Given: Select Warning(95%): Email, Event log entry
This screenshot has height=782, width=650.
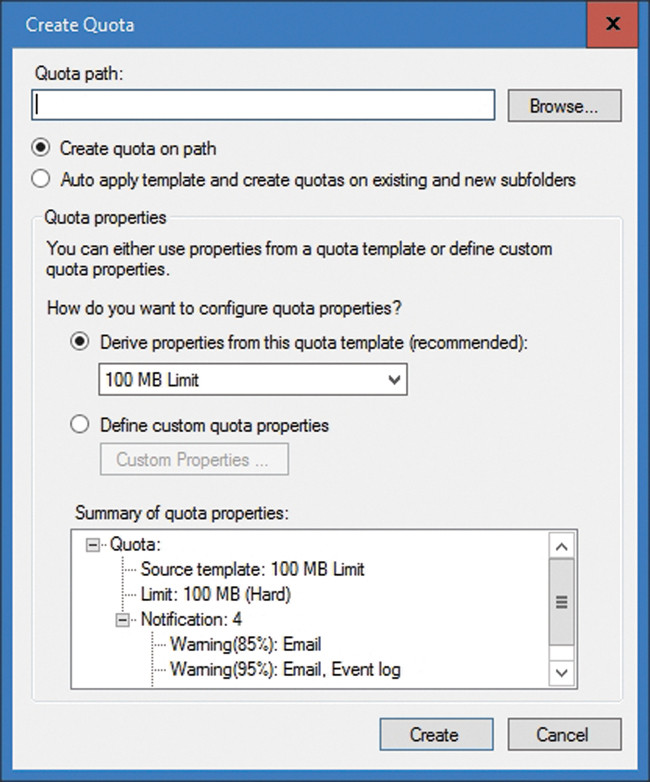Looking at the screenshot, I should (285, 670).
